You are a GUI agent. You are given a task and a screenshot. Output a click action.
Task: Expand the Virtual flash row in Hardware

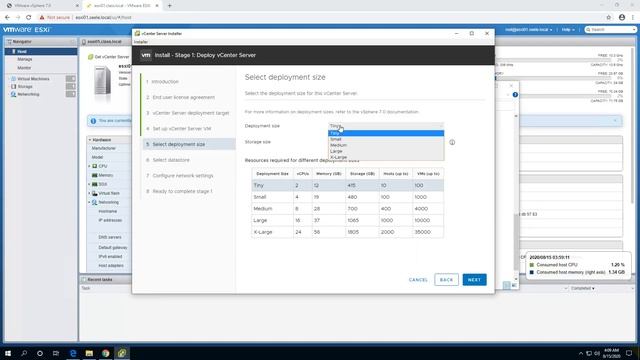tap(89, 193)
